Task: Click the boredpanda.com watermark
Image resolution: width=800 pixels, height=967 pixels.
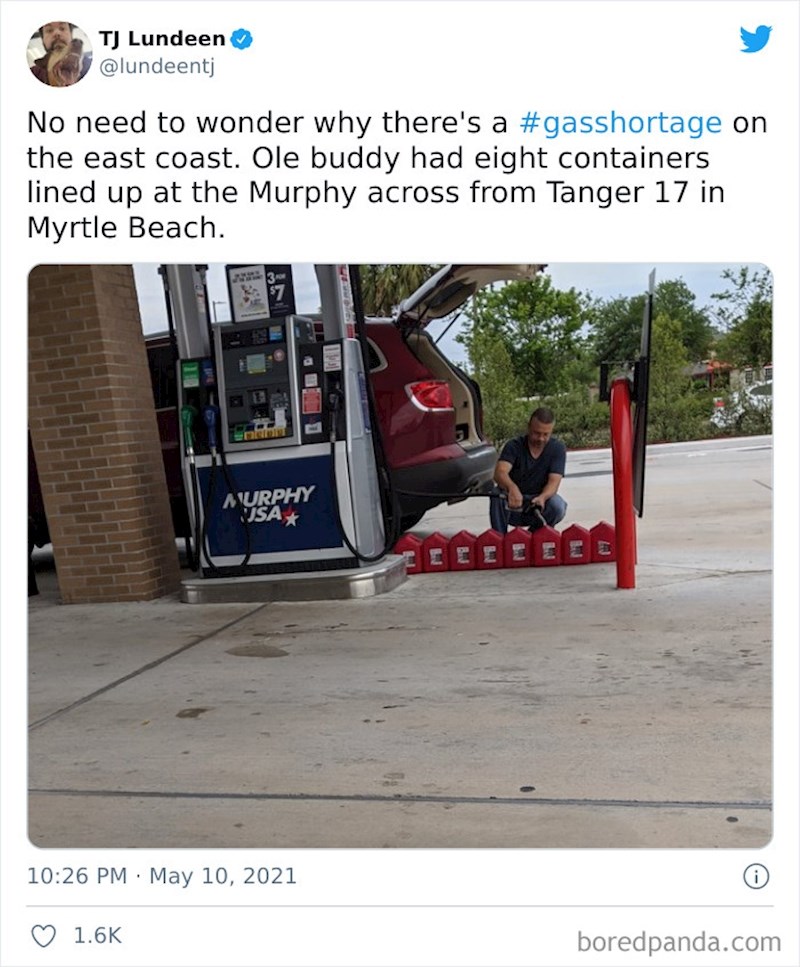Action: [x=679, y=942]
